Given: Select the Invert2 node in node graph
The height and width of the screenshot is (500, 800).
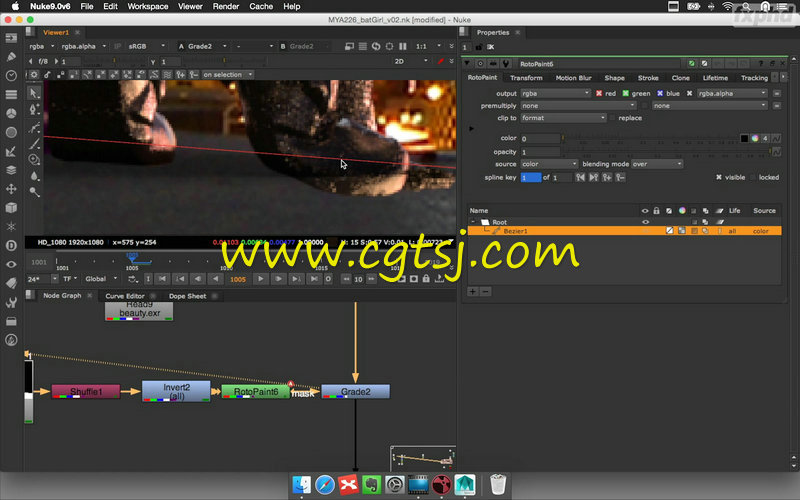Looking at the screenshot, I should point(176,391).
